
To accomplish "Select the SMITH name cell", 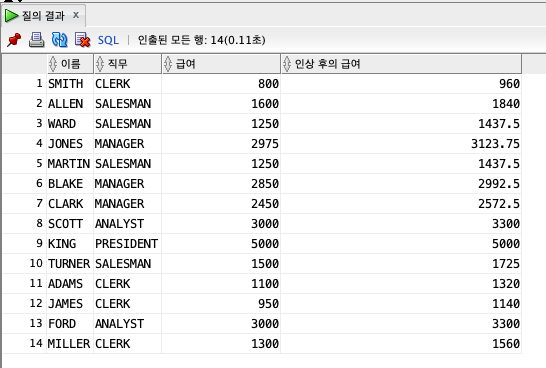I will pos(70,84).
